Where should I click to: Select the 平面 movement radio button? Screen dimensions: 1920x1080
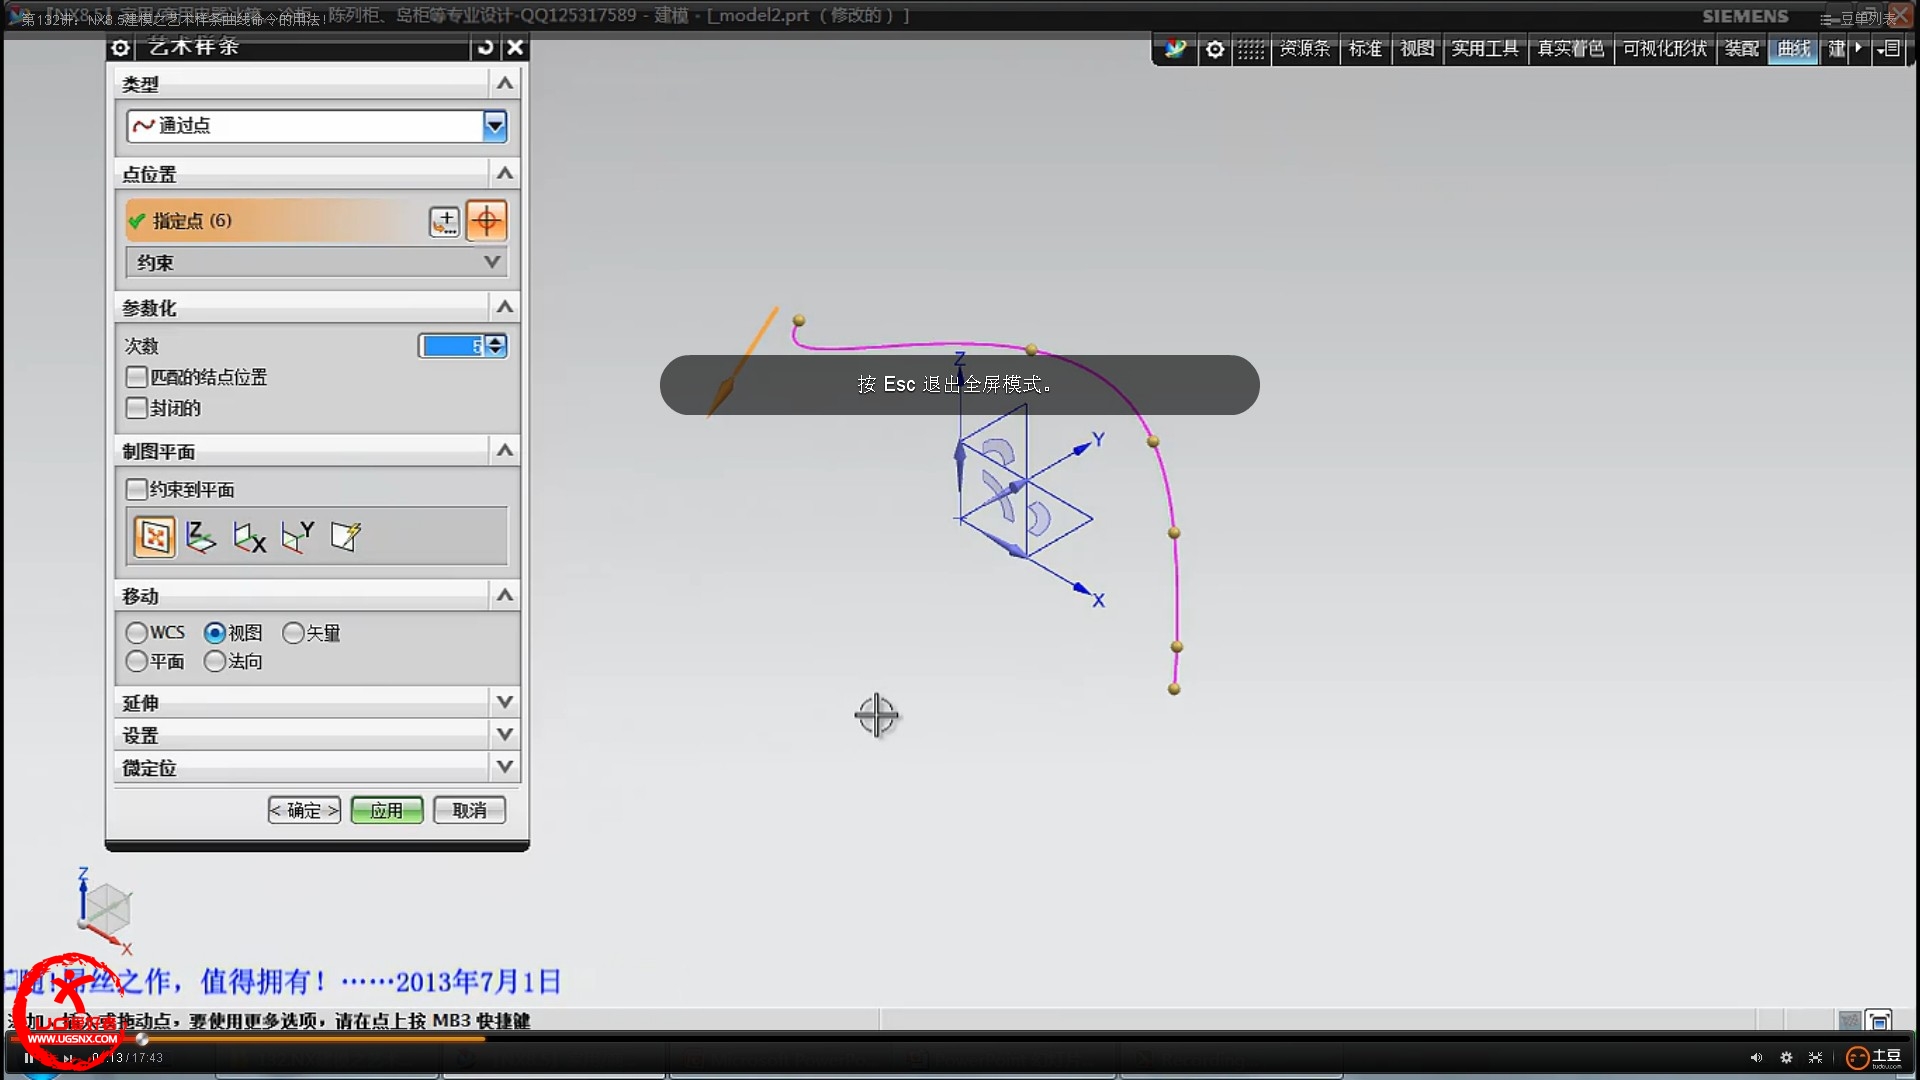pos(137,661)
